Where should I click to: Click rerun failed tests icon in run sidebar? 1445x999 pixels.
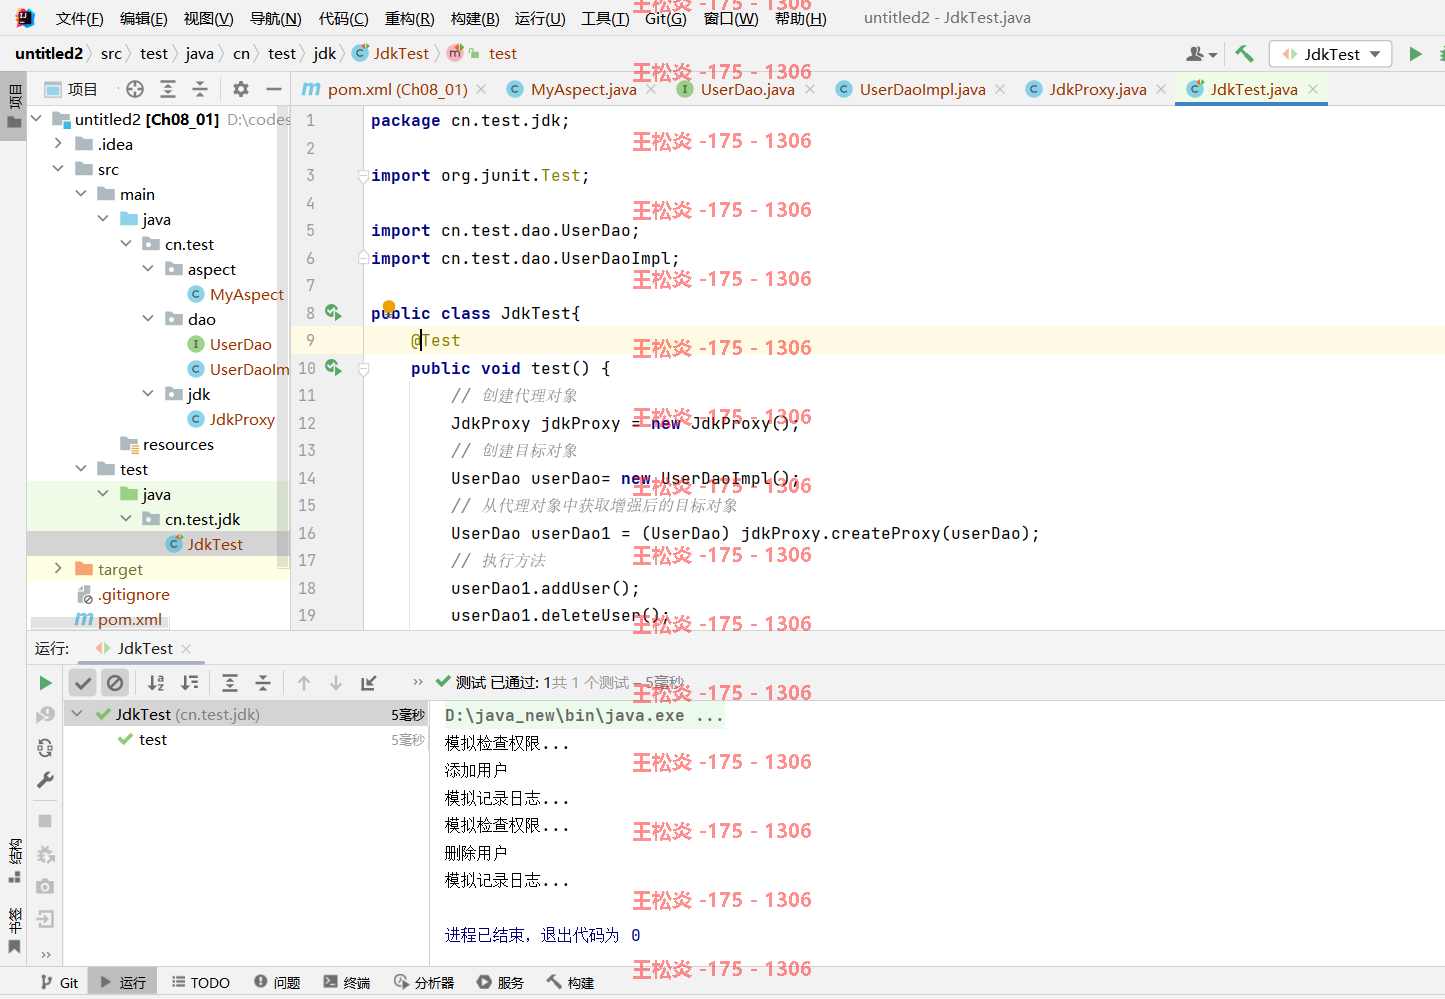coord(45,715)
